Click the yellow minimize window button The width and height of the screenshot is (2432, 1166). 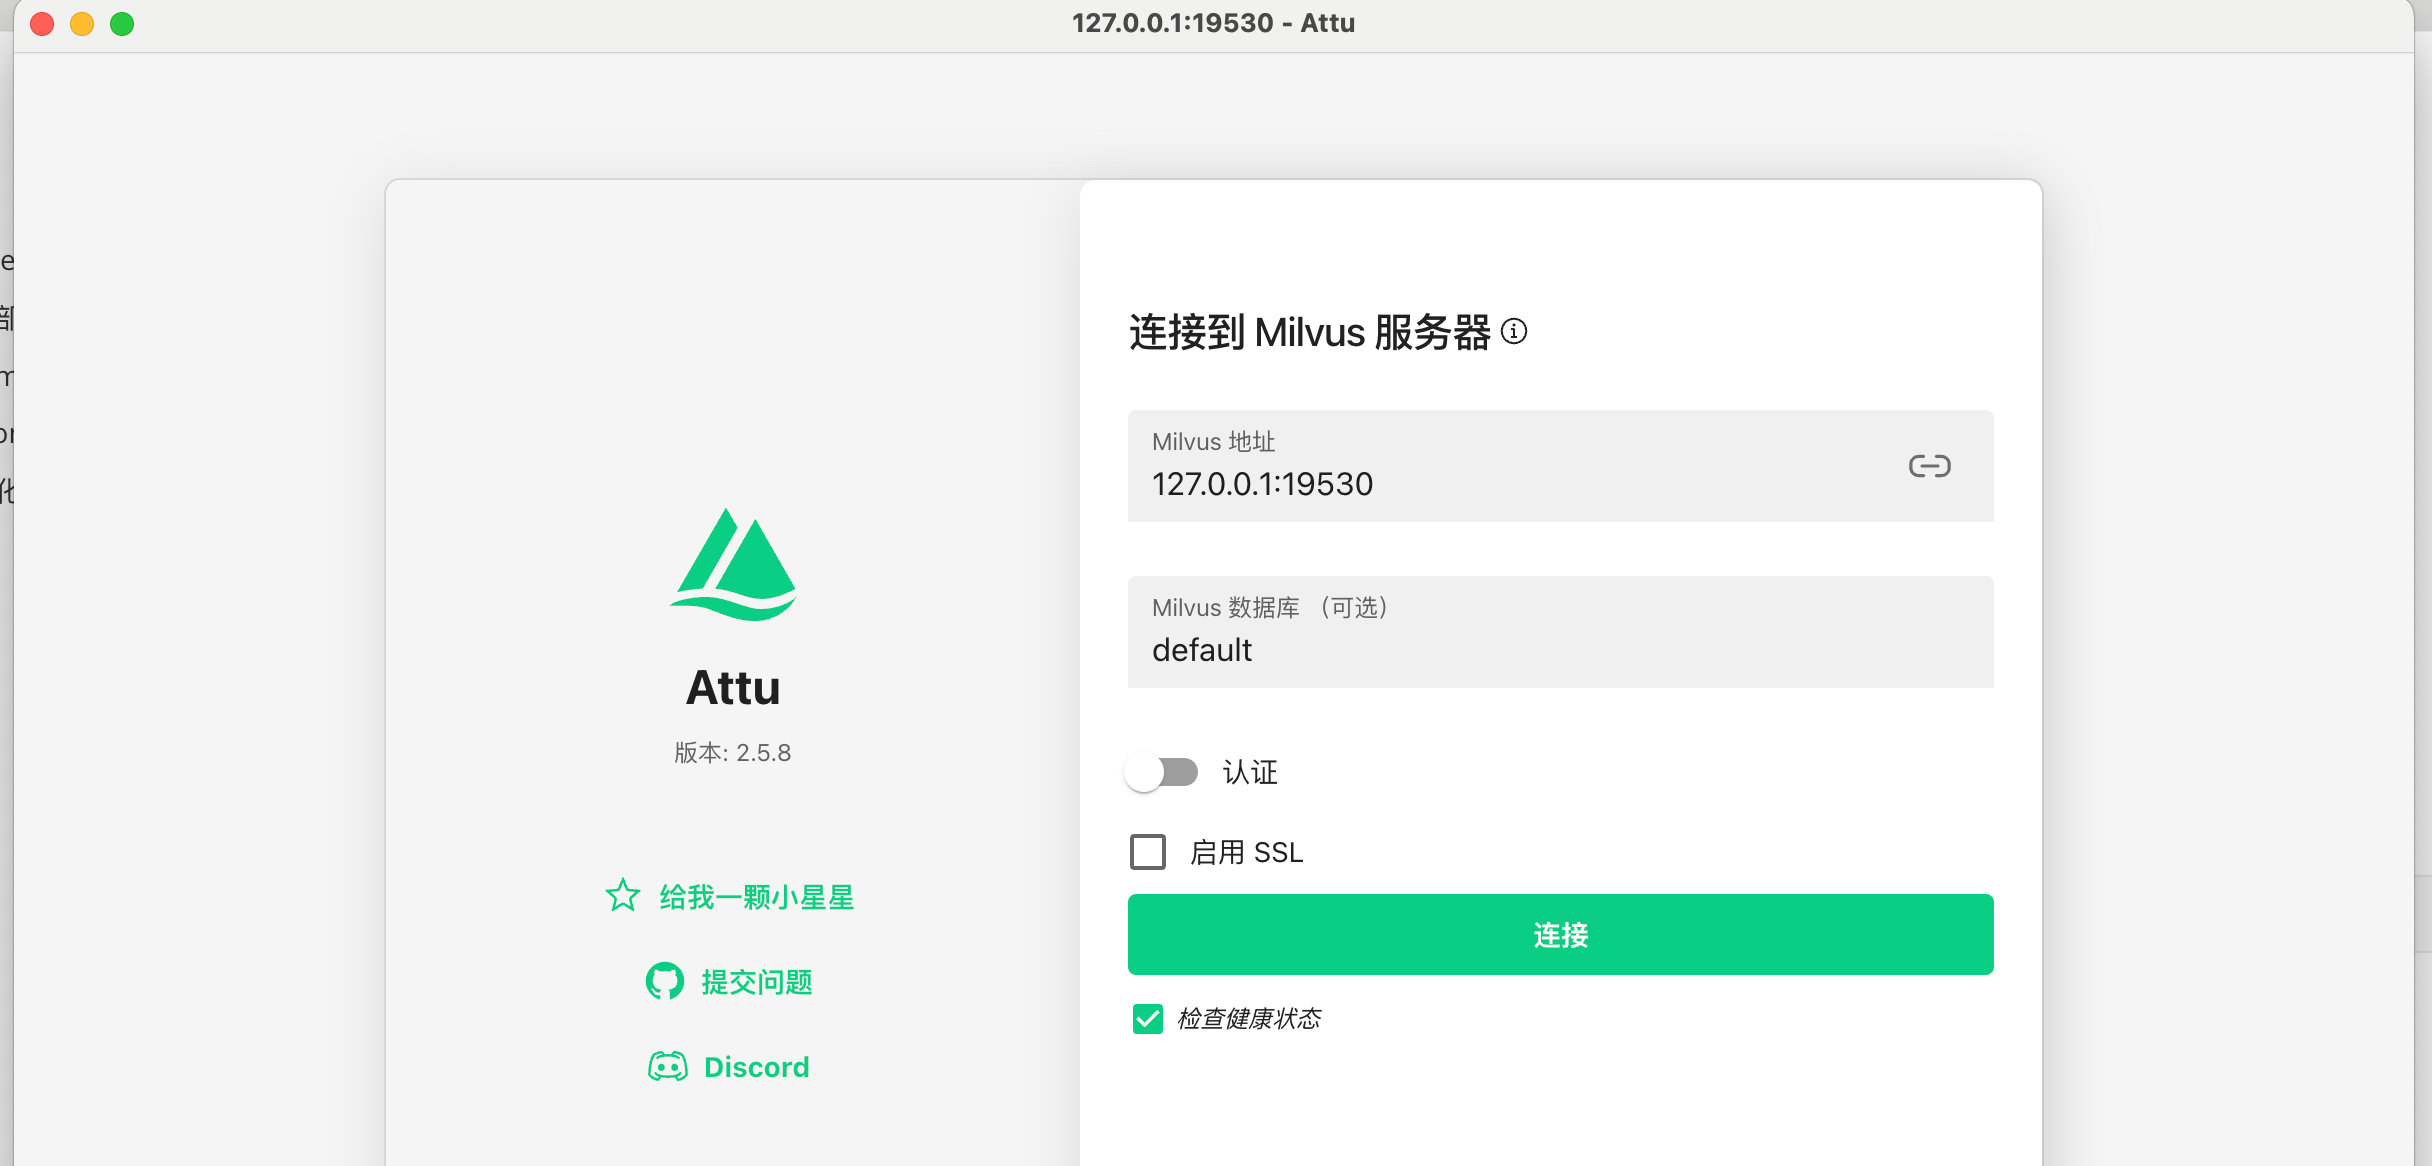coord(82,23)
